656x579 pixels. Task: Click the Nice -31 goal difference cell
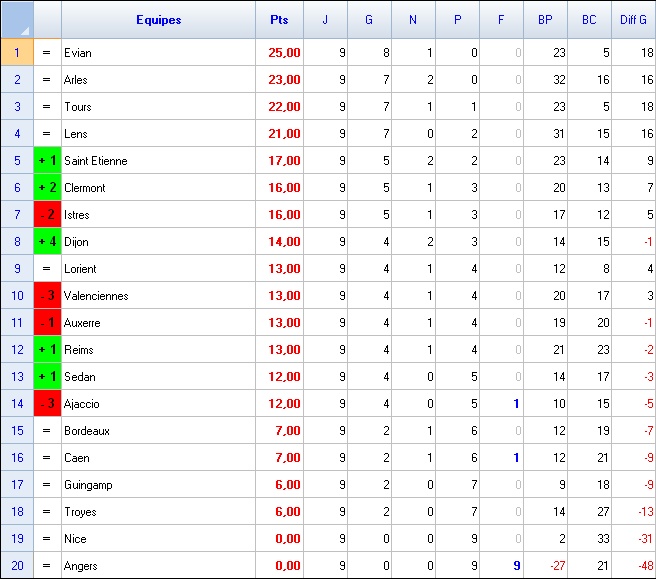pos(634,538)
